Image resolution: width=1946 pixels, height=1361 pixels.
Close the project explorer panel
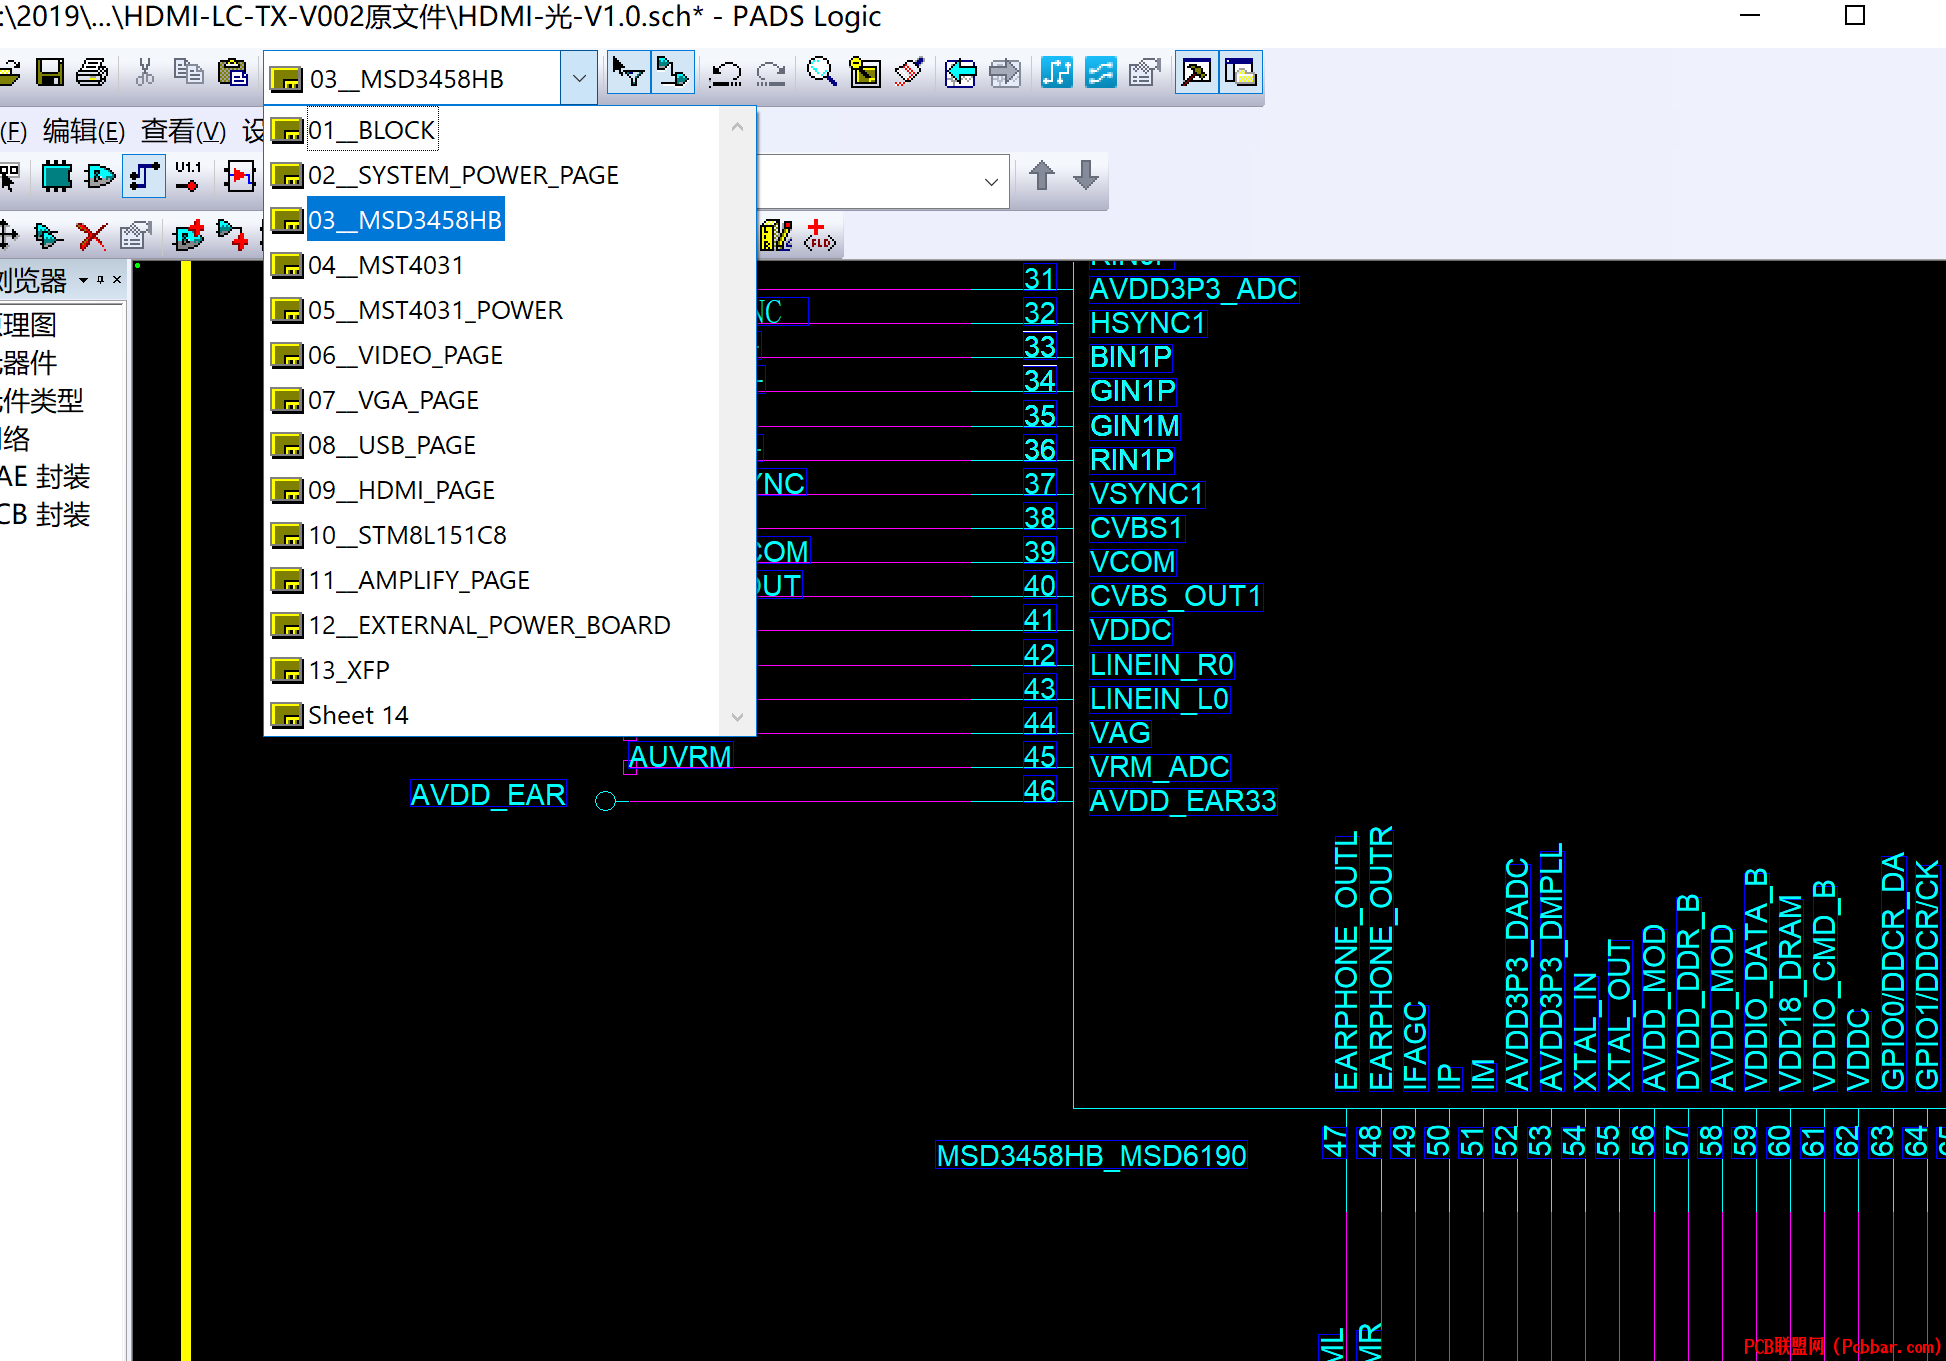117,280
